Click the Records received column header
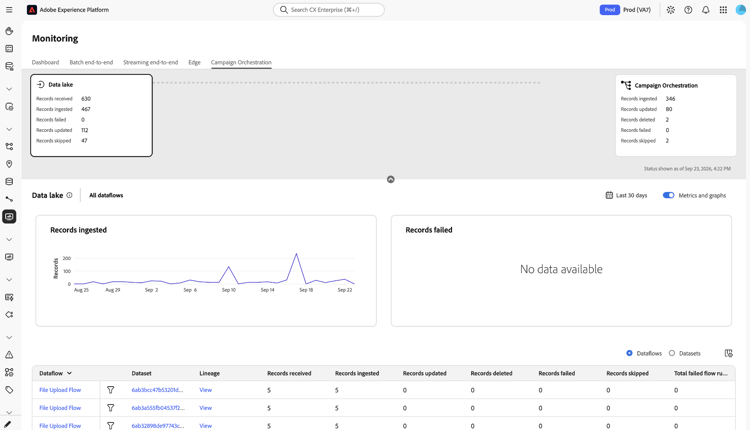Image resolution: width=750 pixels, height=430 pixels. [289, 373]
